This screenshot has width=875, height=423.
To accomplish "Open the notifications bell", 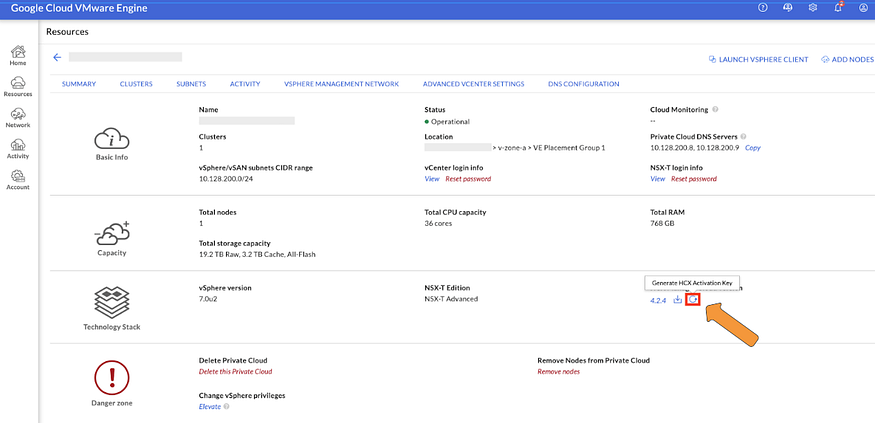I will (838, 7).
